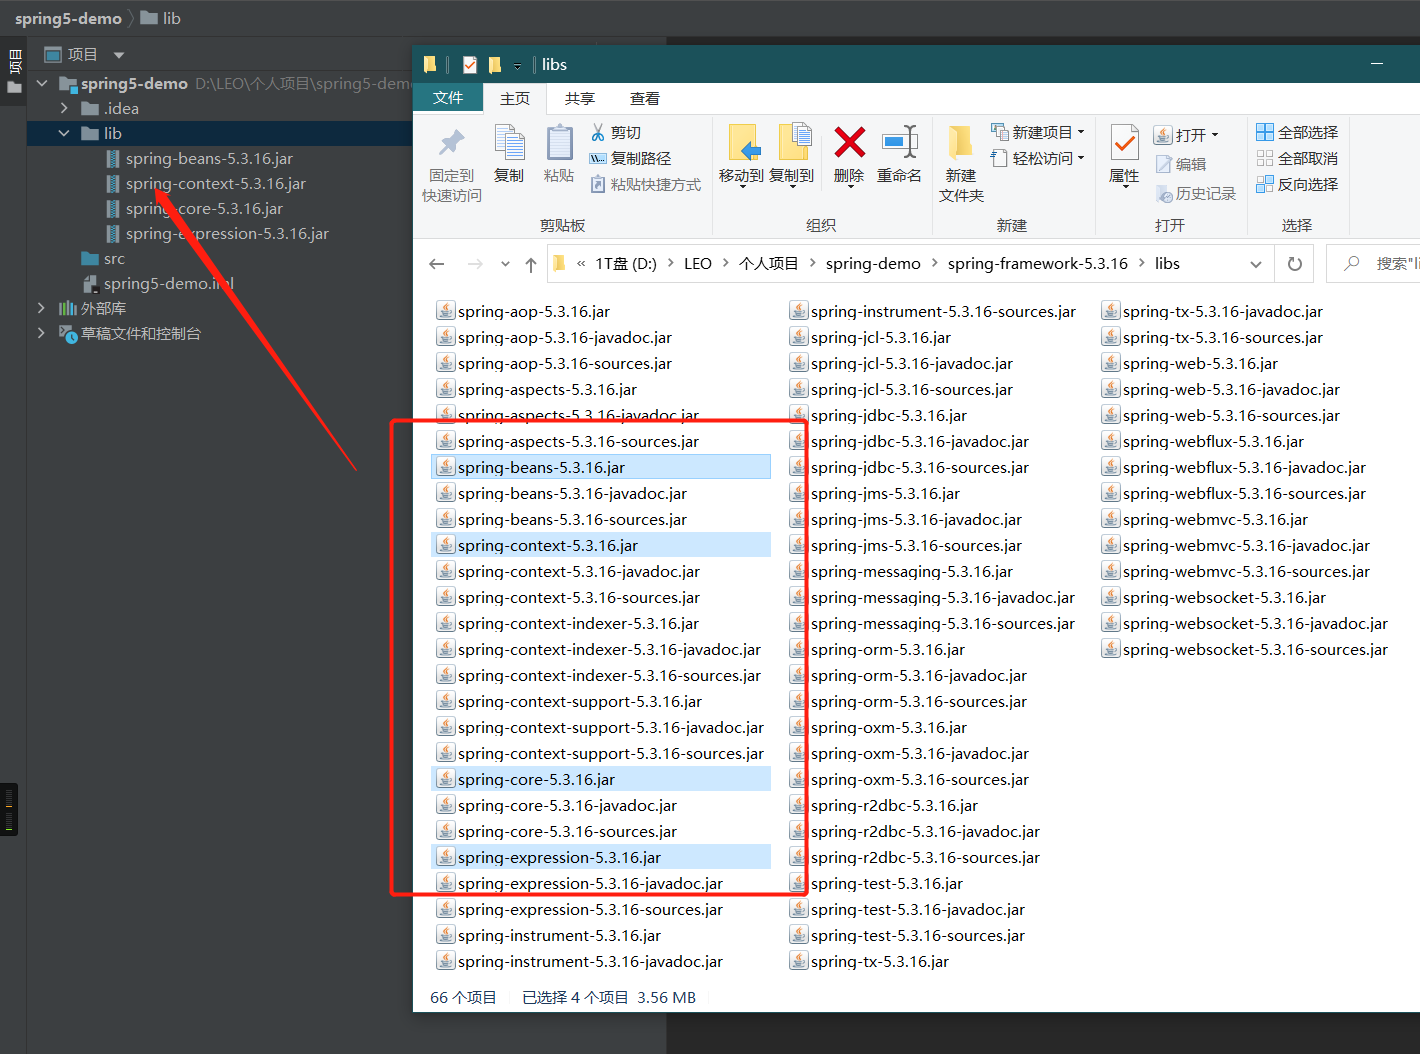This screenshot has width=1420, height=1054.
Task: Click Invert Selection in the ribbon
Action: coord(1297,184)
